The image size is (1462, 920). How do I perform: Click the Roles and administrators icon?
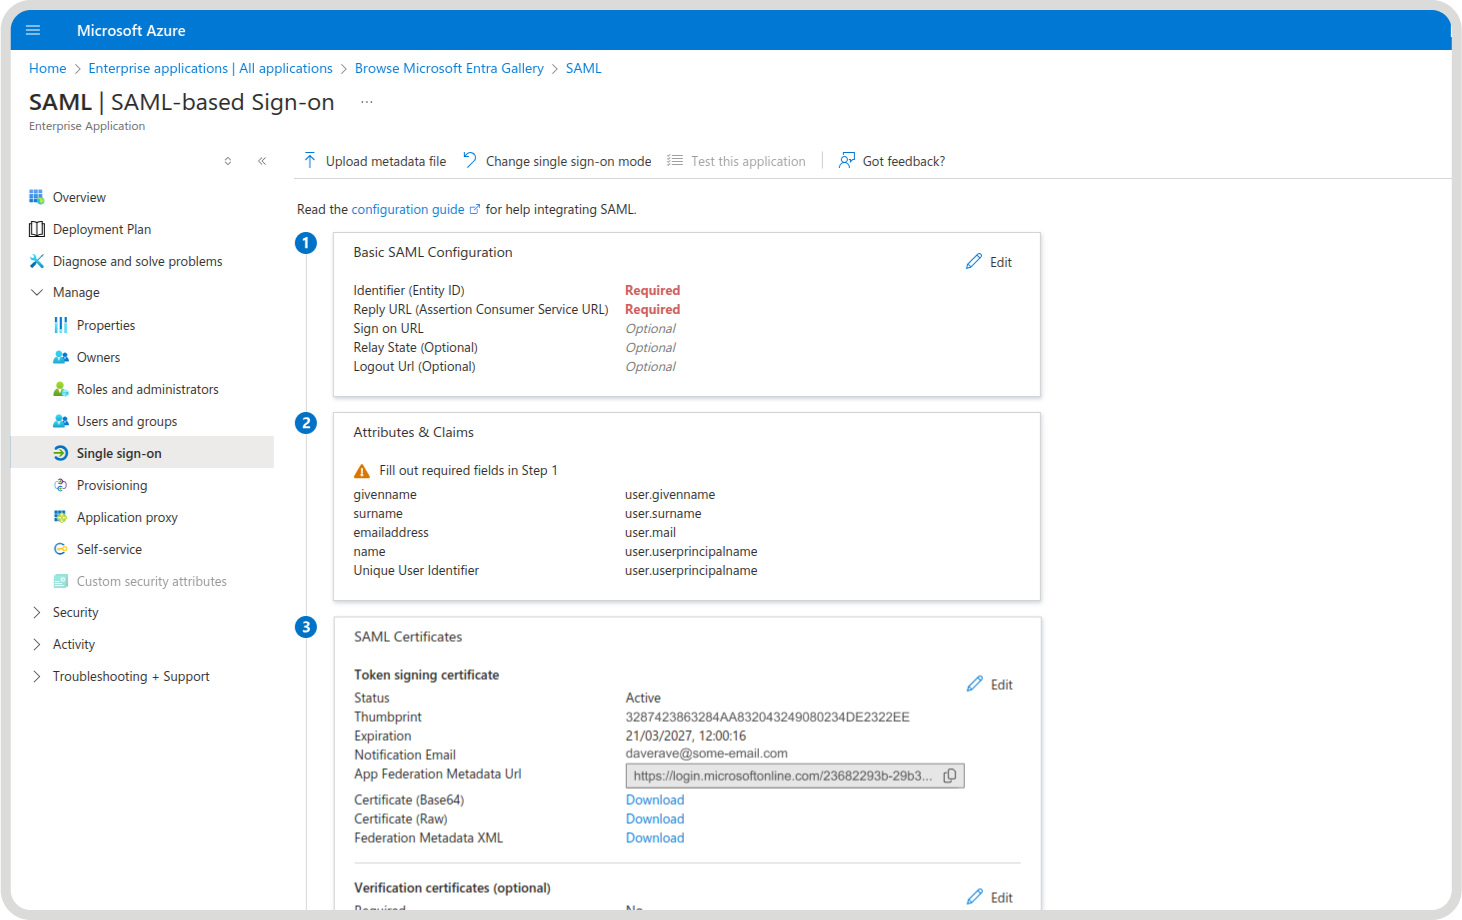[x=61, y=389]
